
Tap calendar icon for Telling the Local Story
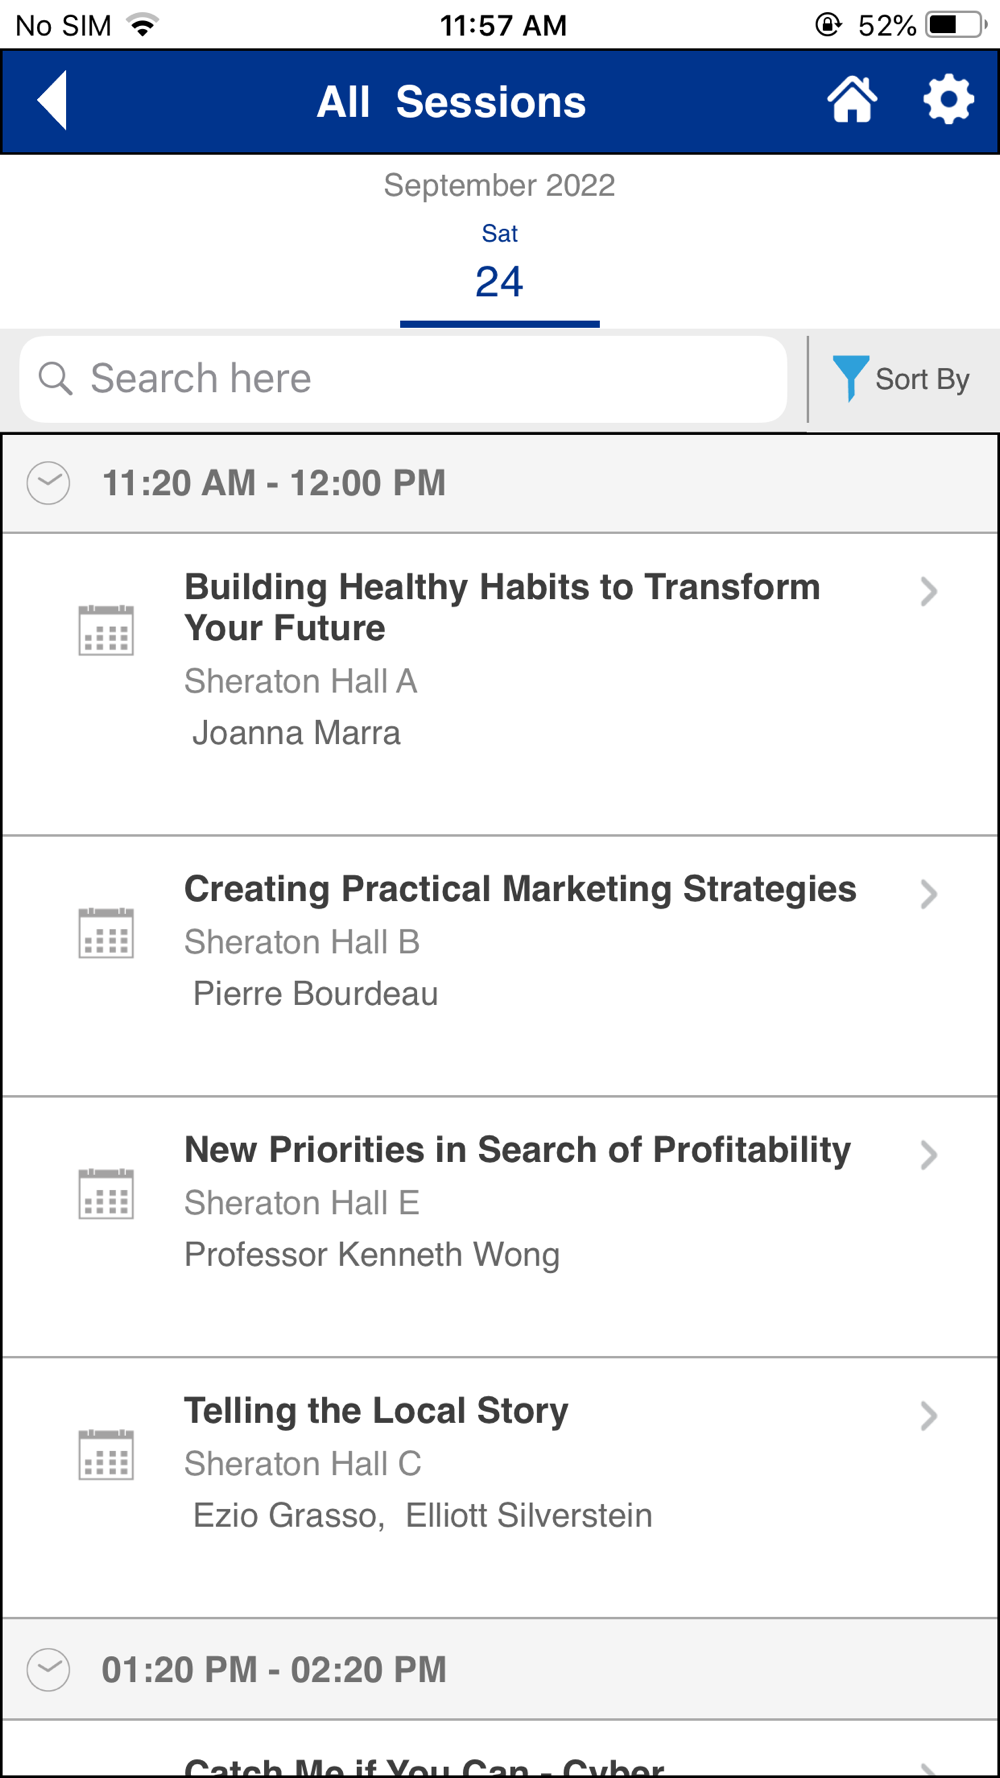tap(106, 1455)
